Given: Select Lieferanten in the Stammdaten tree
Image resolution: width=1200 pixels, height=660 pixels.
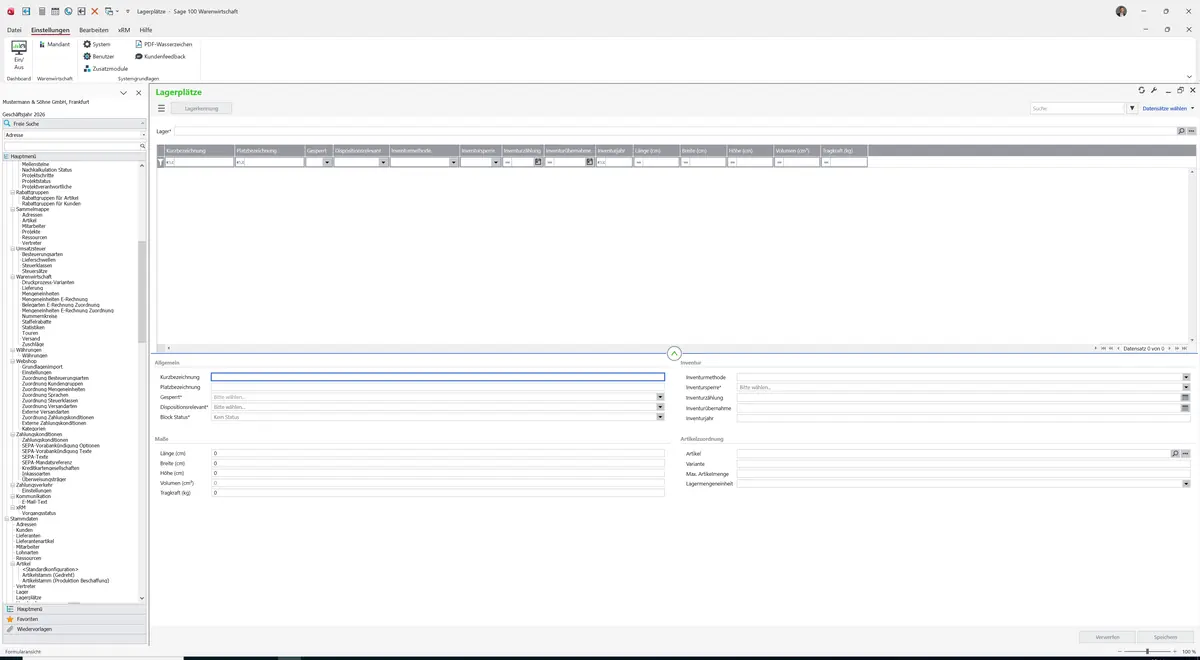Looking at the screenshot, I should pyautogui.click(x=28, y=536).
